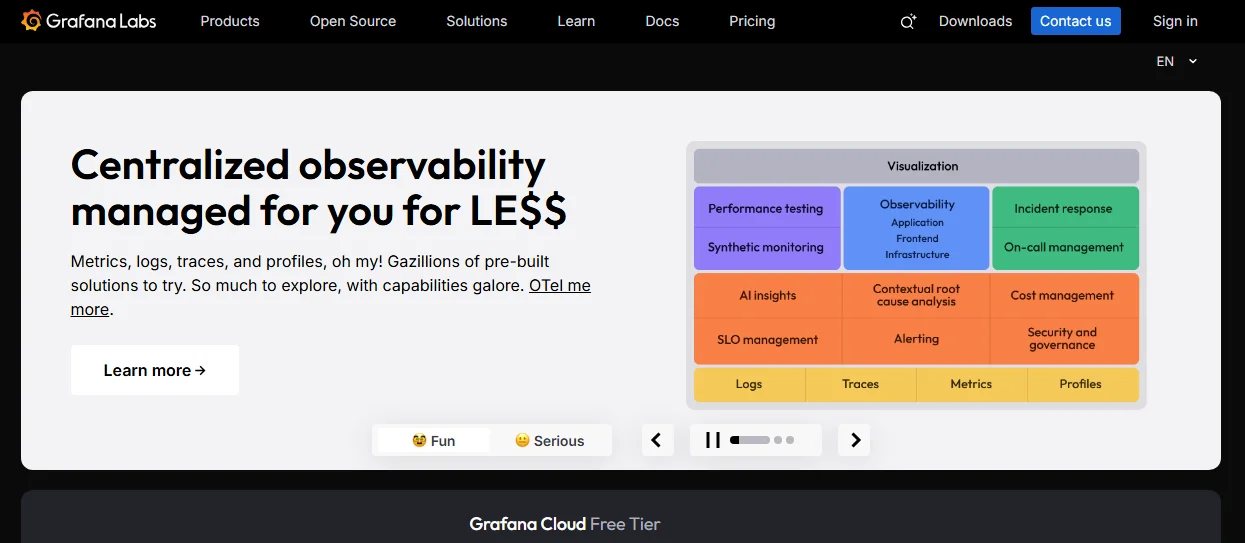The height and width of the screenshot is (543, 1245).
Task: Jump to third carousel slide dot
Action: [x=790, y=440]
